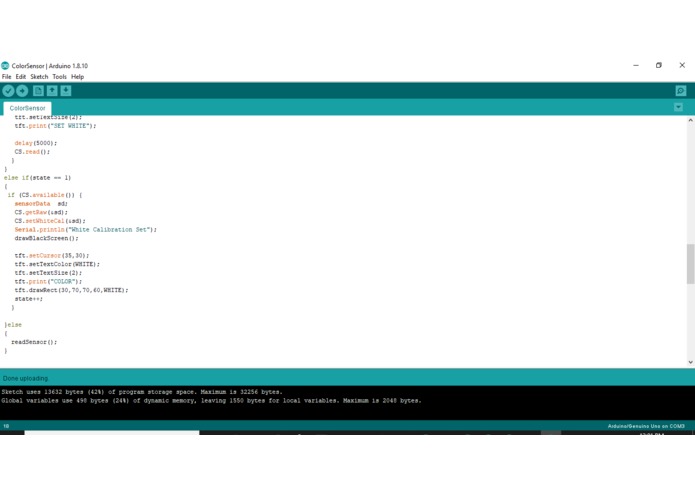Click 'tft.setTextColor(WHITE);' line
Image resolution: width=695 pixels, height=494 pixels.
(x=57, y=264)
